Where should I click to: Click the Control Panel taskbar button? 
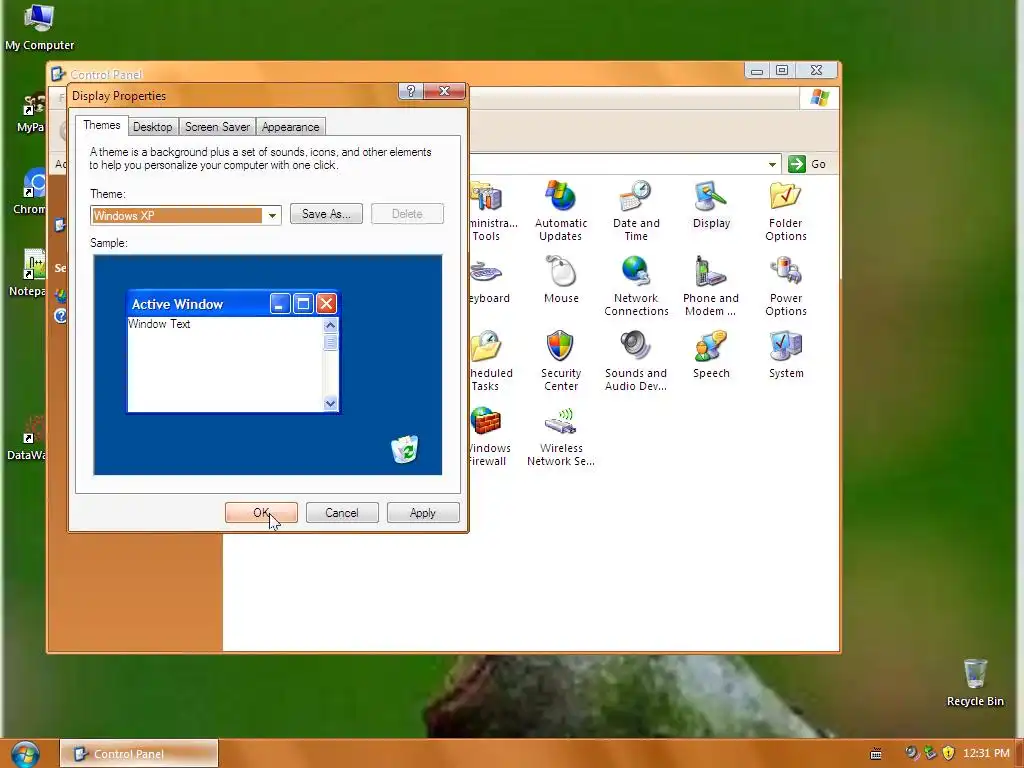139,754
